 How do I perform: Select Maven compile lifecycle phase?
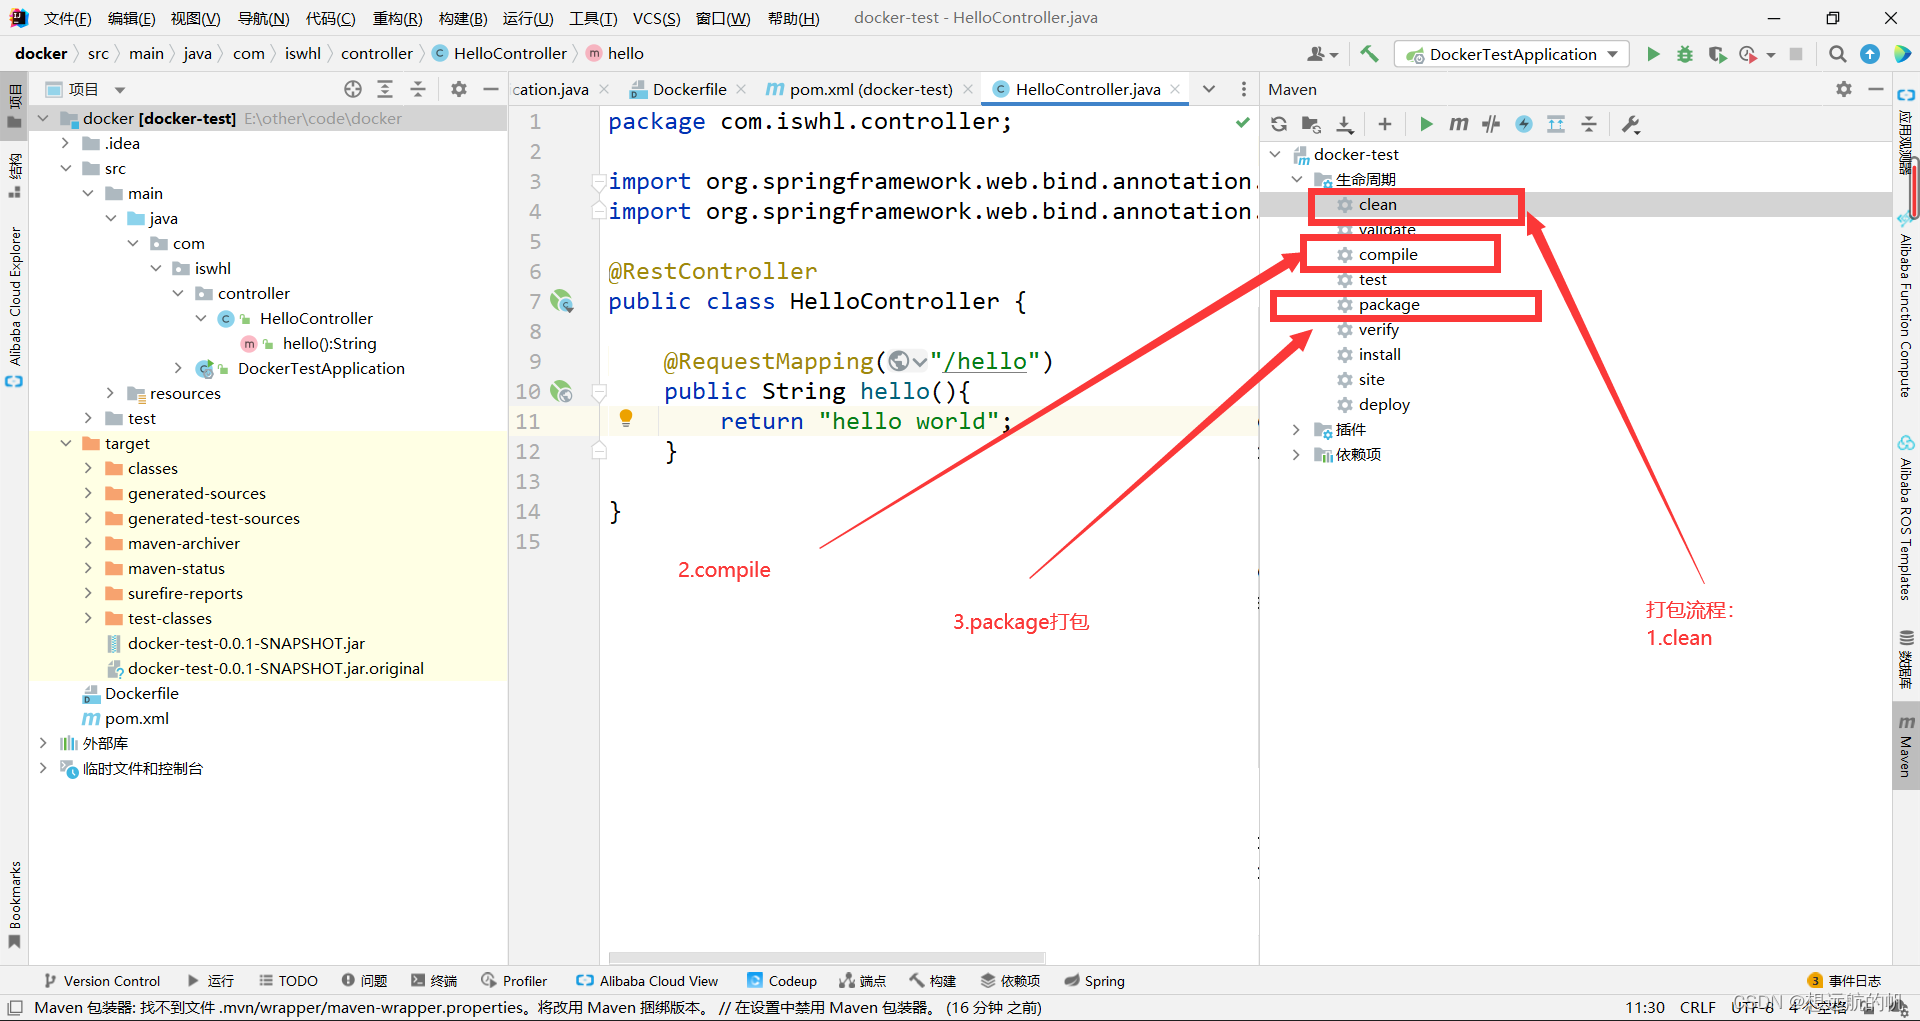1388,254
